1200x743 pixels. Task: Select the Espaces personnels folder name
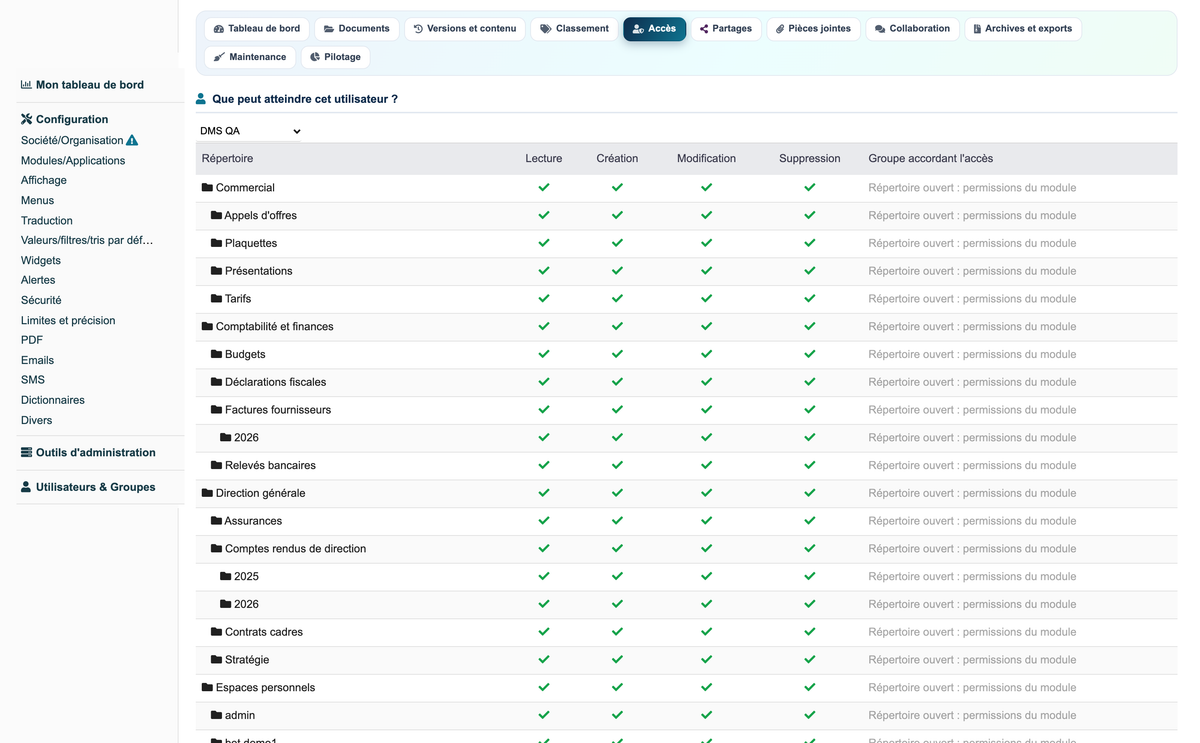point(266,688)
